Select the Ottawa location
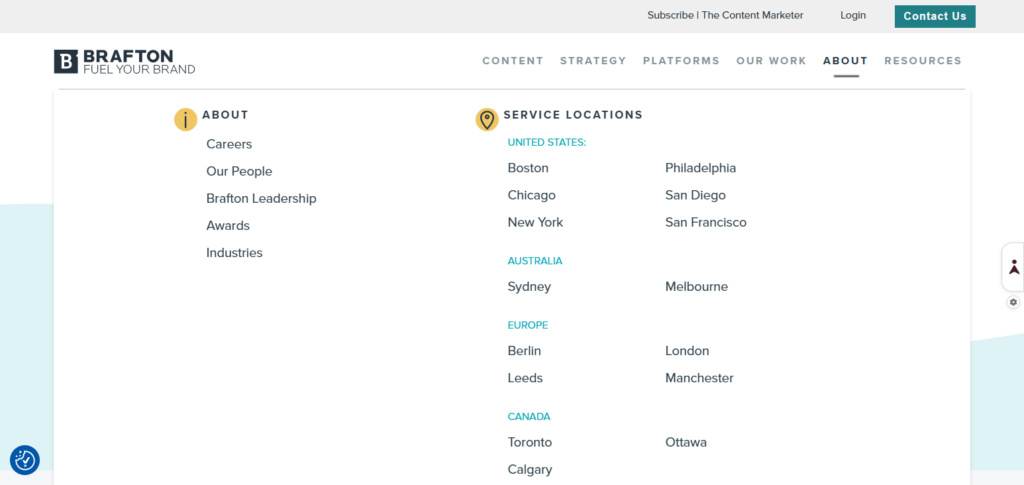 tap(686, 443)
